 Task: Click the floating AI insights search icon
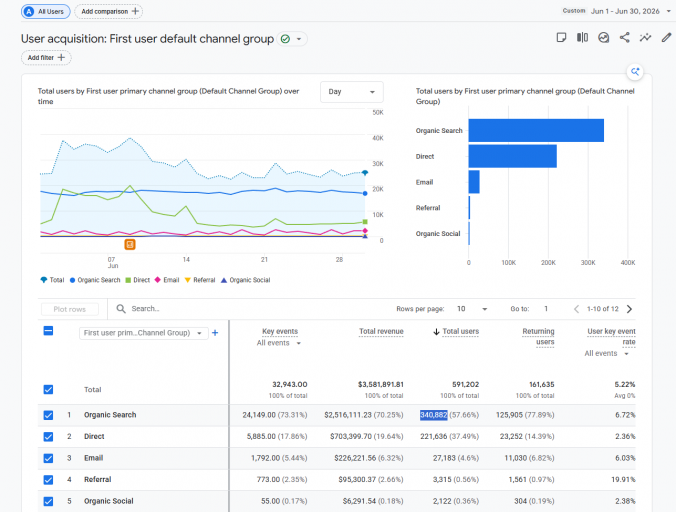[635, 72]
